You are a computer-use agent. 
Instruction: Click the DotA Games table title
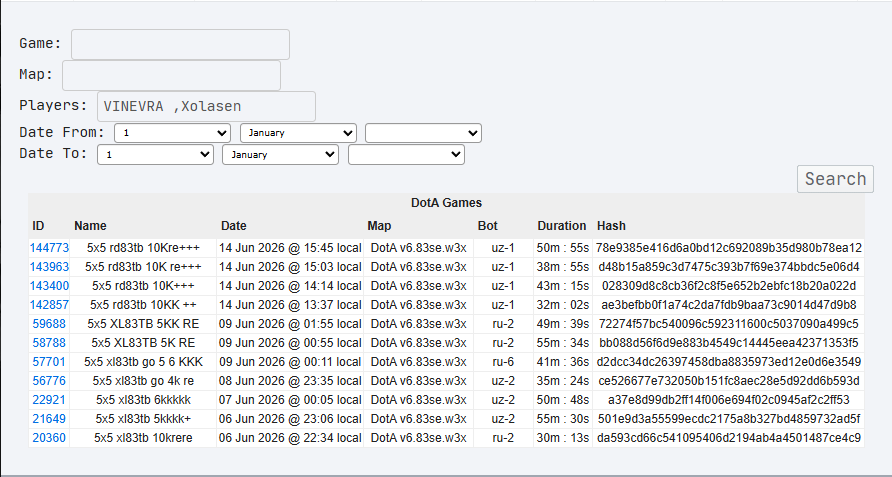point(447,203)
